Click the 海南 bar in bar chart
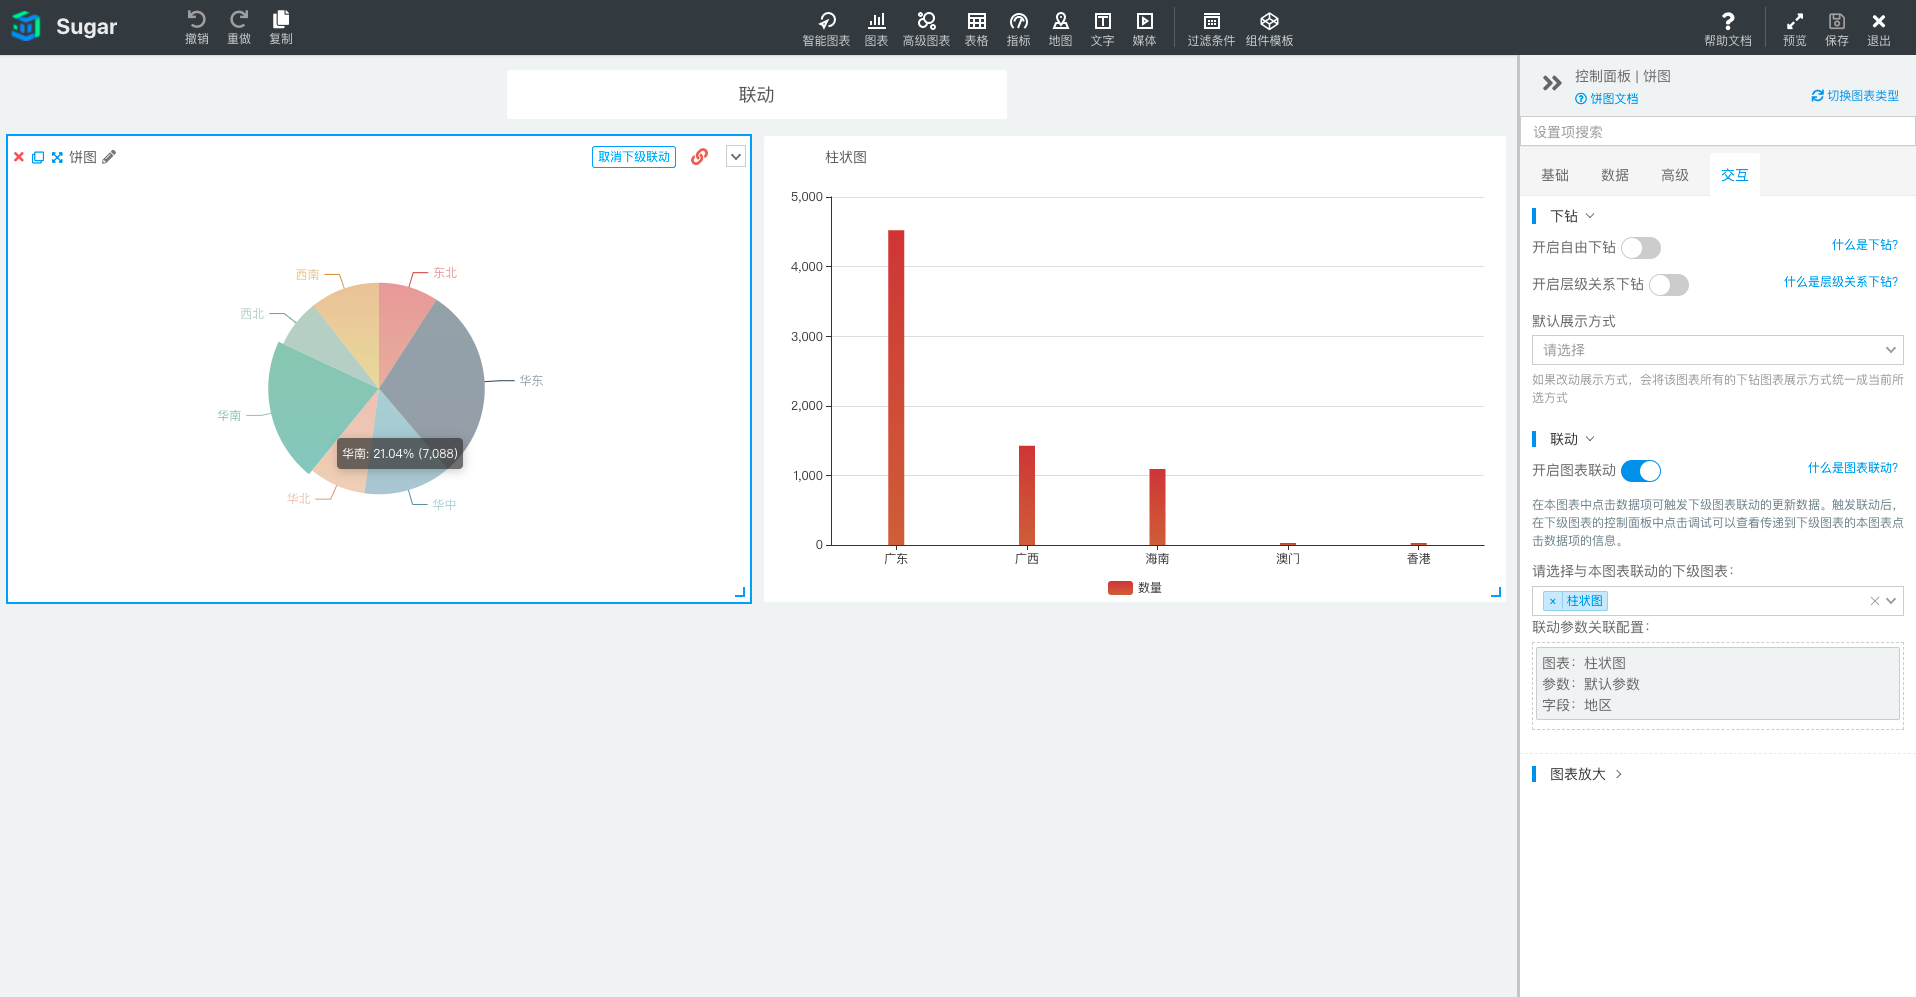This screenshot has height=997, width=1916. pyautogui.click(x=1157, y=507)
